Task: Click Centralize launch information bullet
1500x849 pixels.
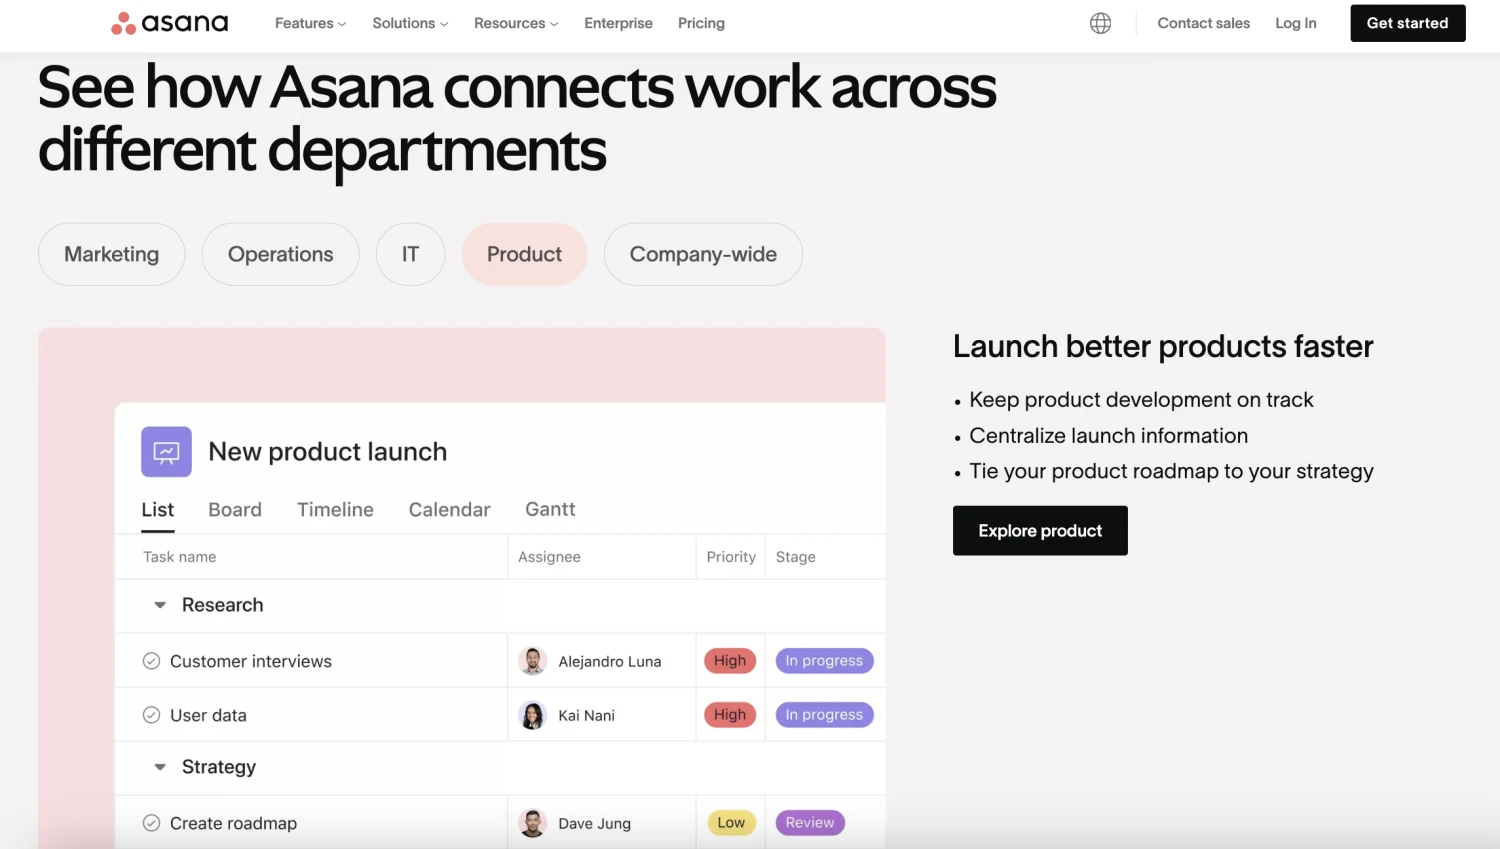Action: (1109, 436)
